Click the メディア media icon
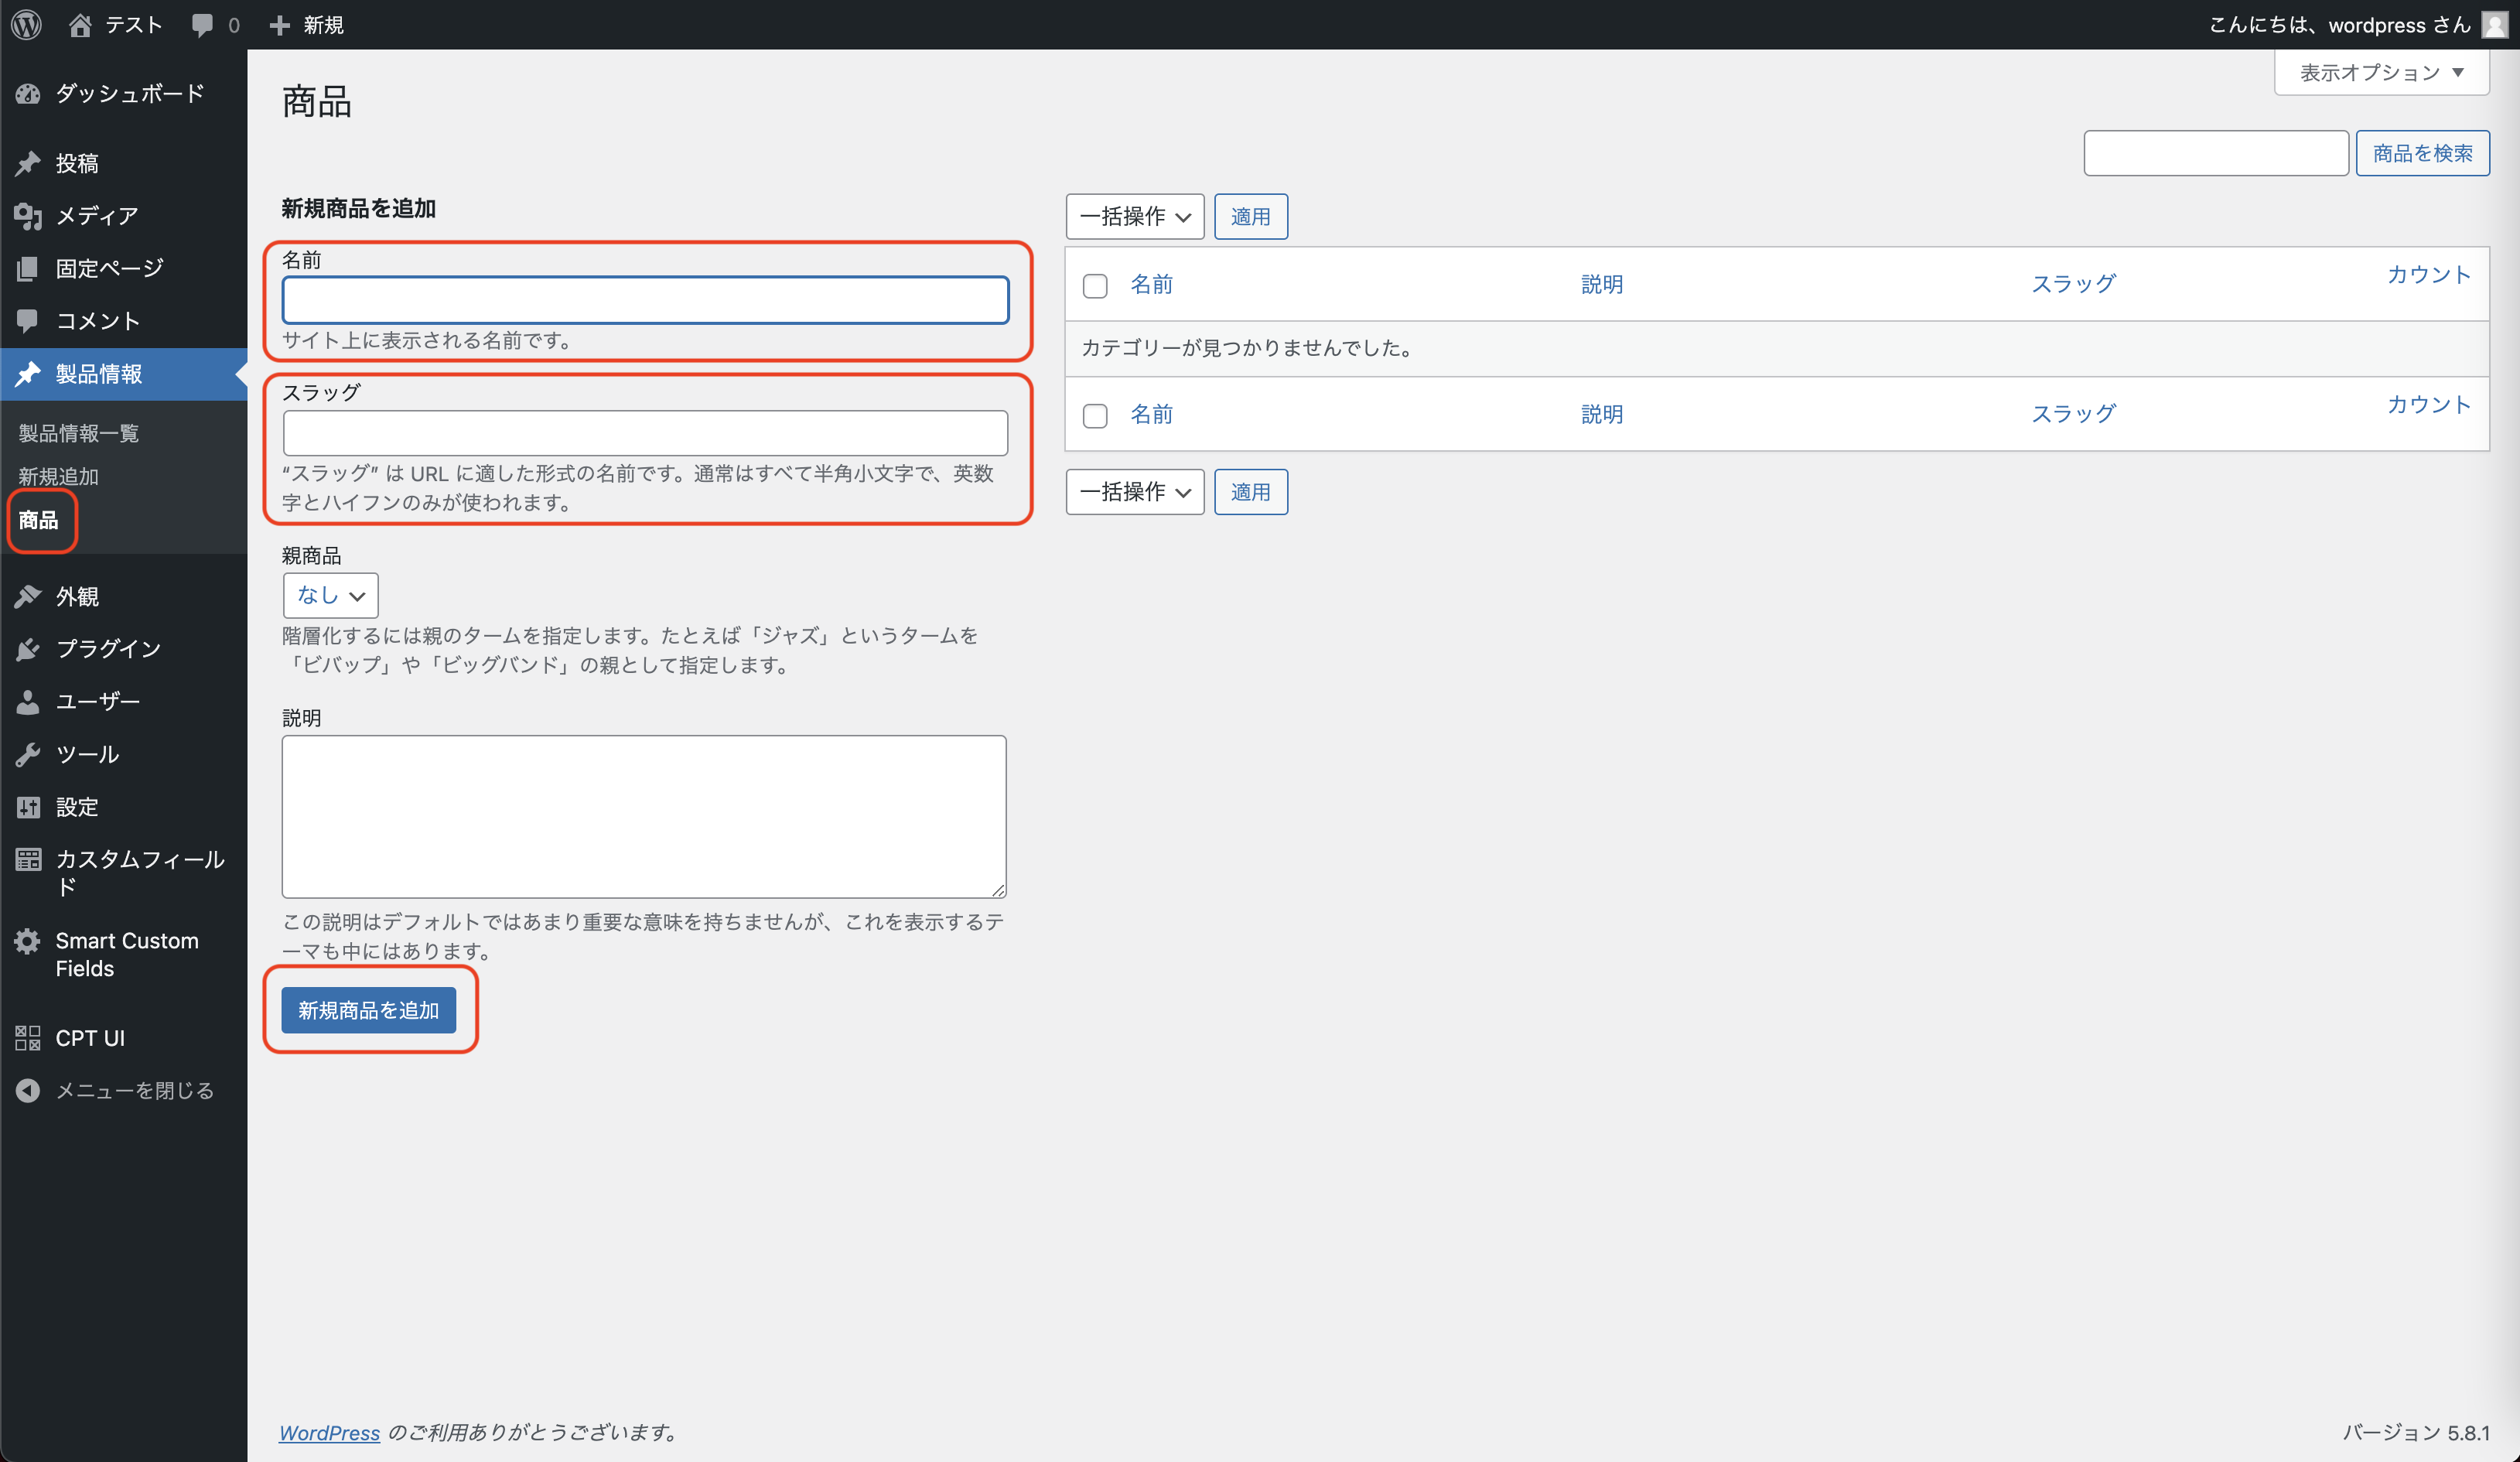This screenshot has width=2520, height=1462. point(28,216)
